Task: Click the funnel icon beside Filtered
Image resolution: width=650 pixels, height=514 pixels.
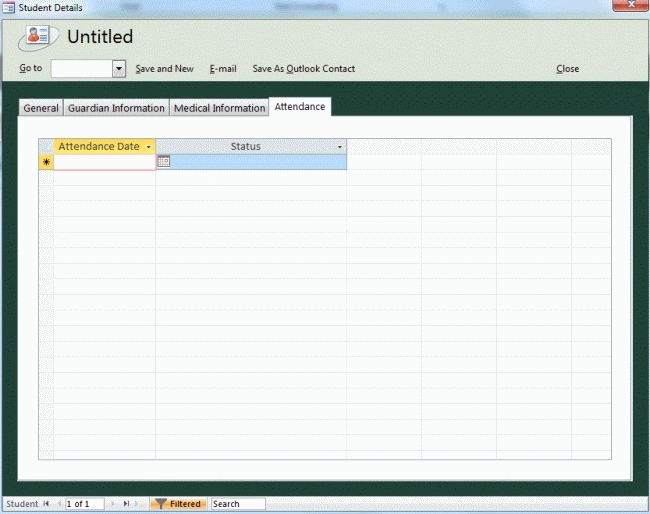Action: [x=160, y=504]
